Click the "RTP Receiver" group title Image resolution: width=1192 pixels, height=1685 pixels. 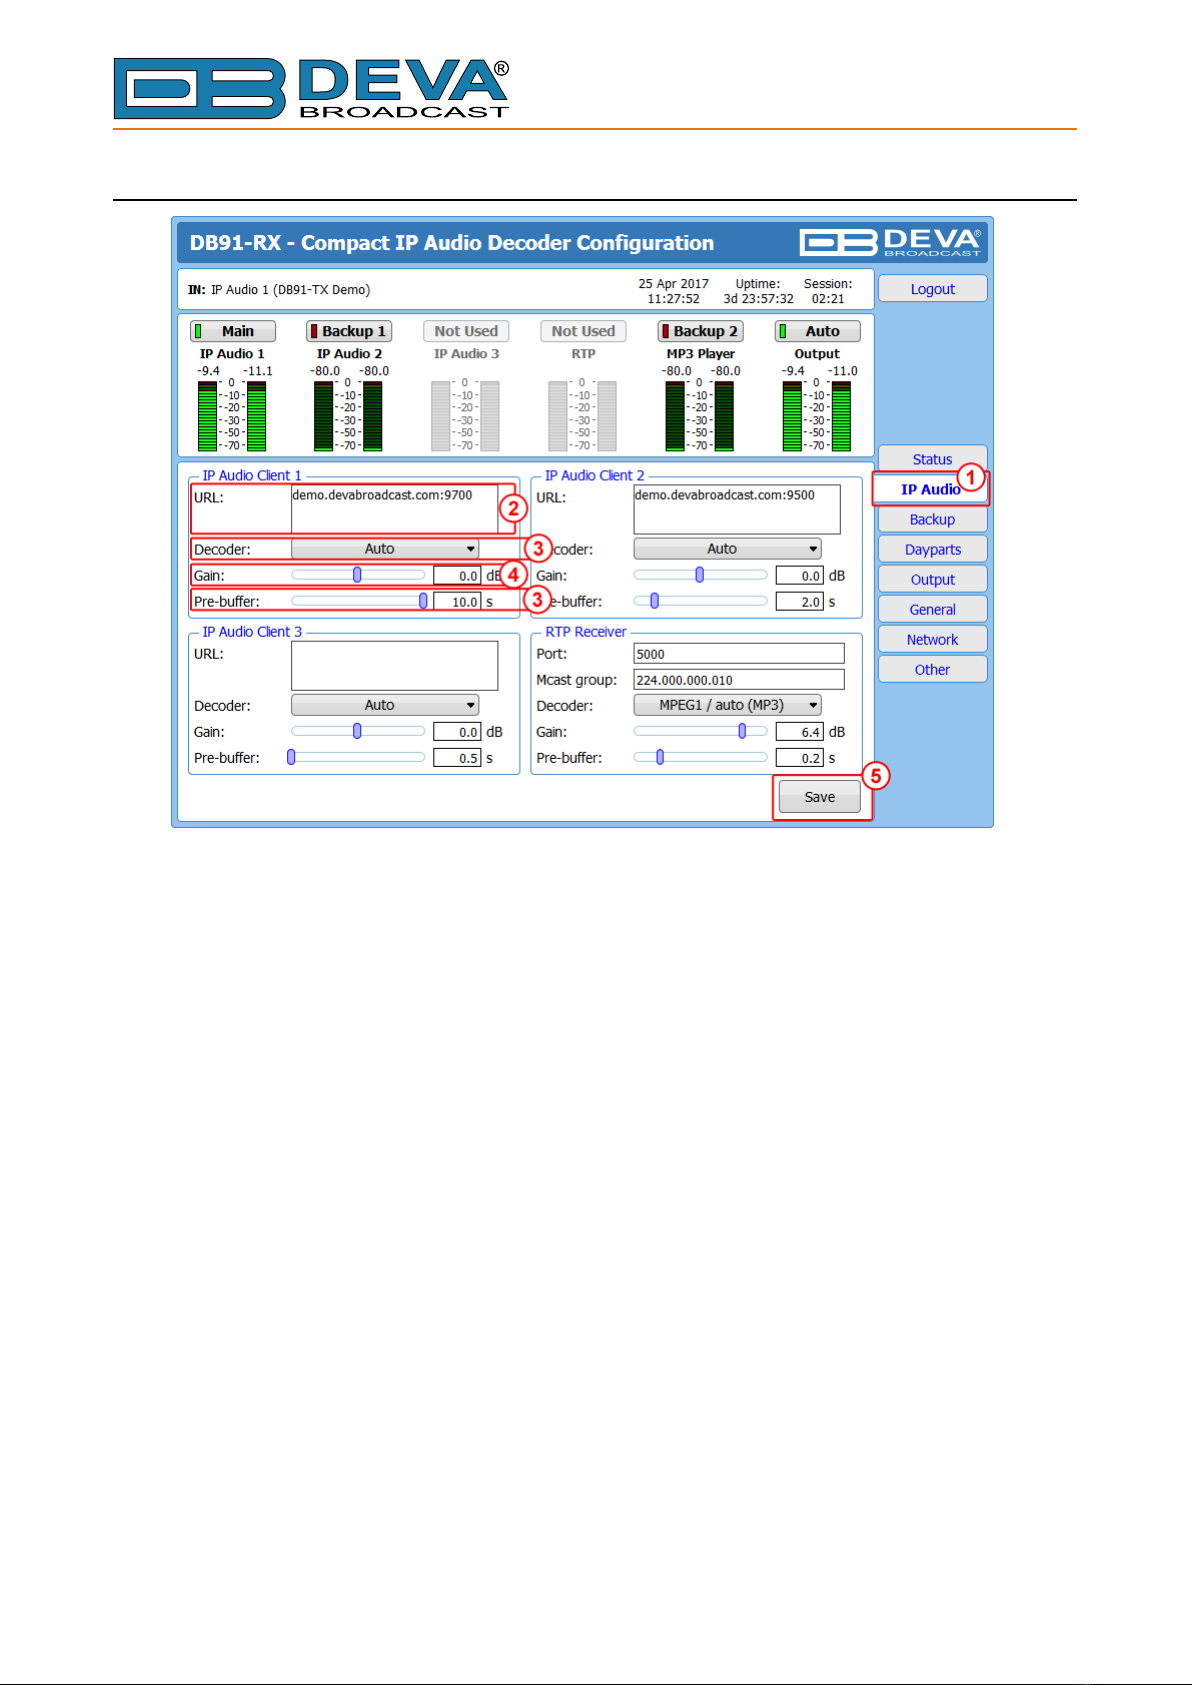coord(586,632)
